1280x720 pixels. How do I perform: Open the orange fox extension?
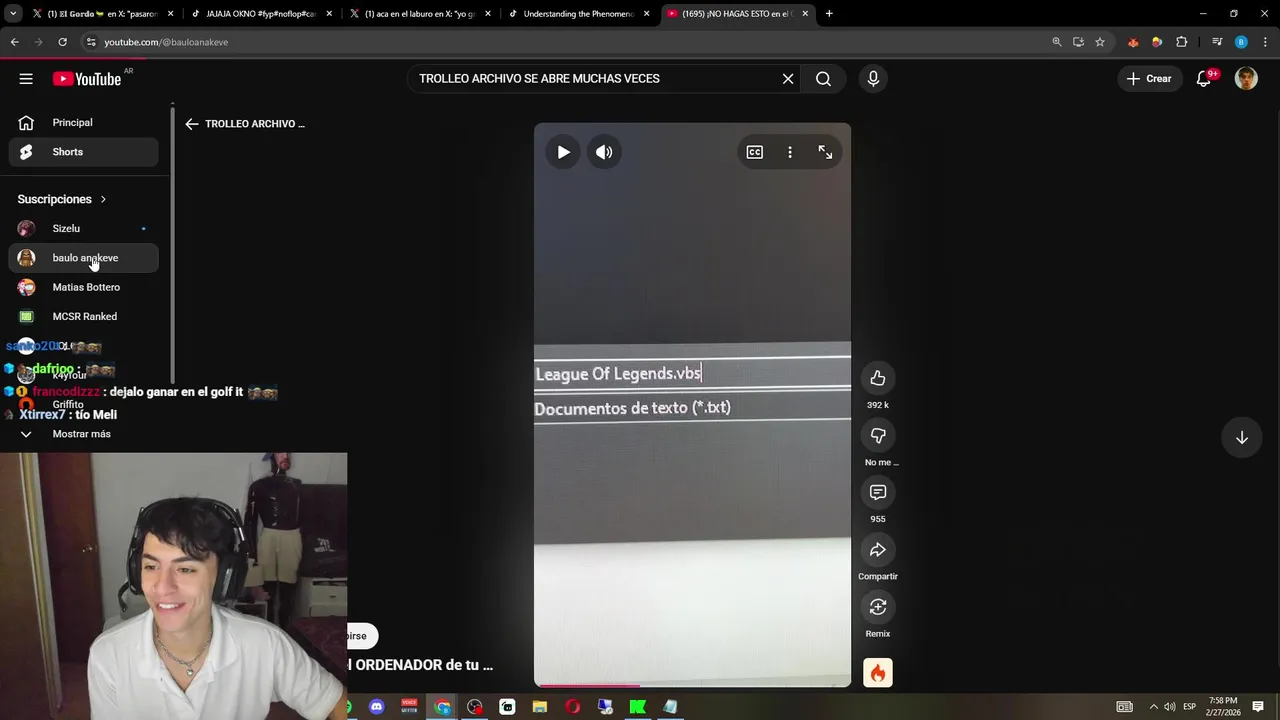[1133, 42]
